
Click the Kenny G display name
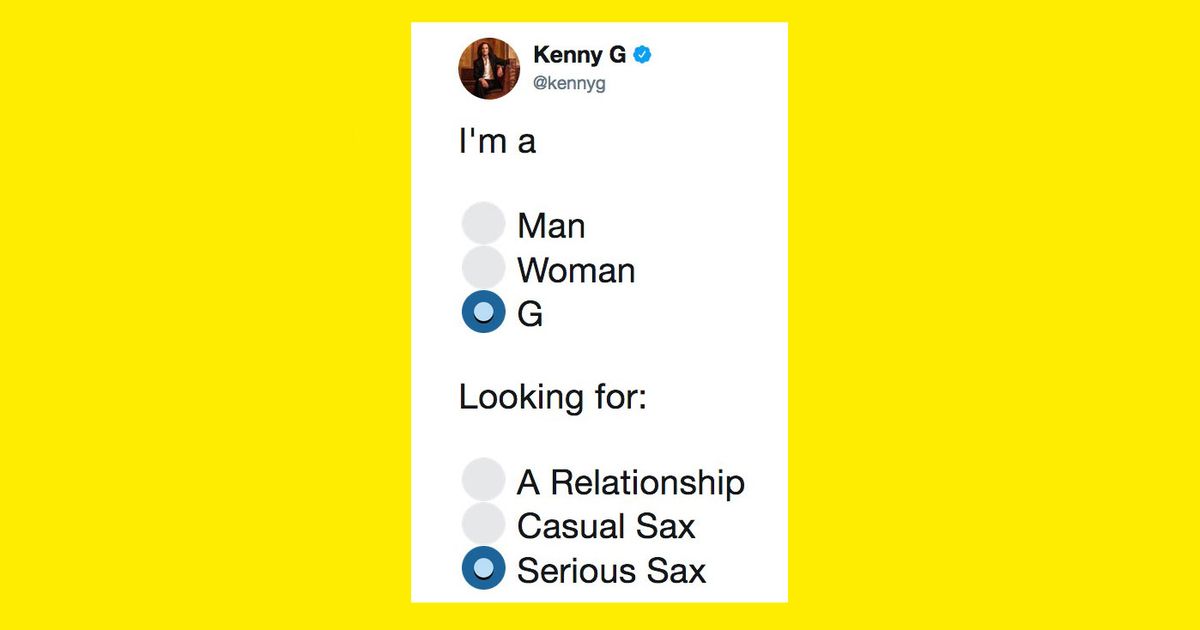[x=580, y=56]
